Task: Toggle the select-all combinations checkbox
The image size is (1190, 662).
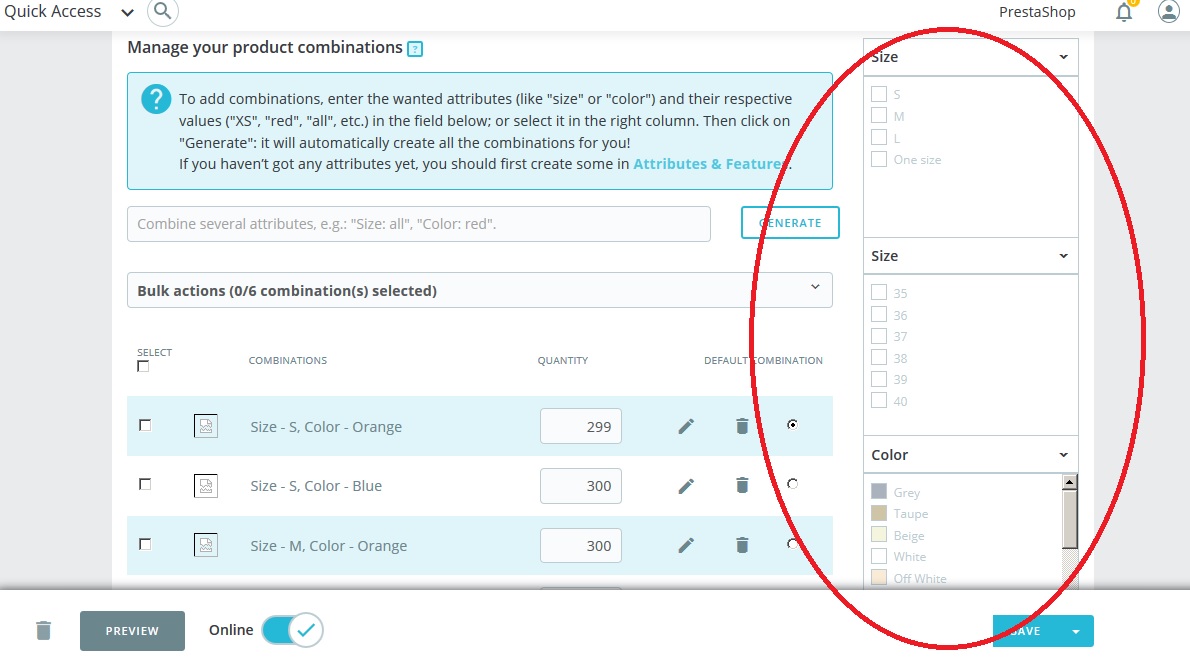Action: point(143,366)
